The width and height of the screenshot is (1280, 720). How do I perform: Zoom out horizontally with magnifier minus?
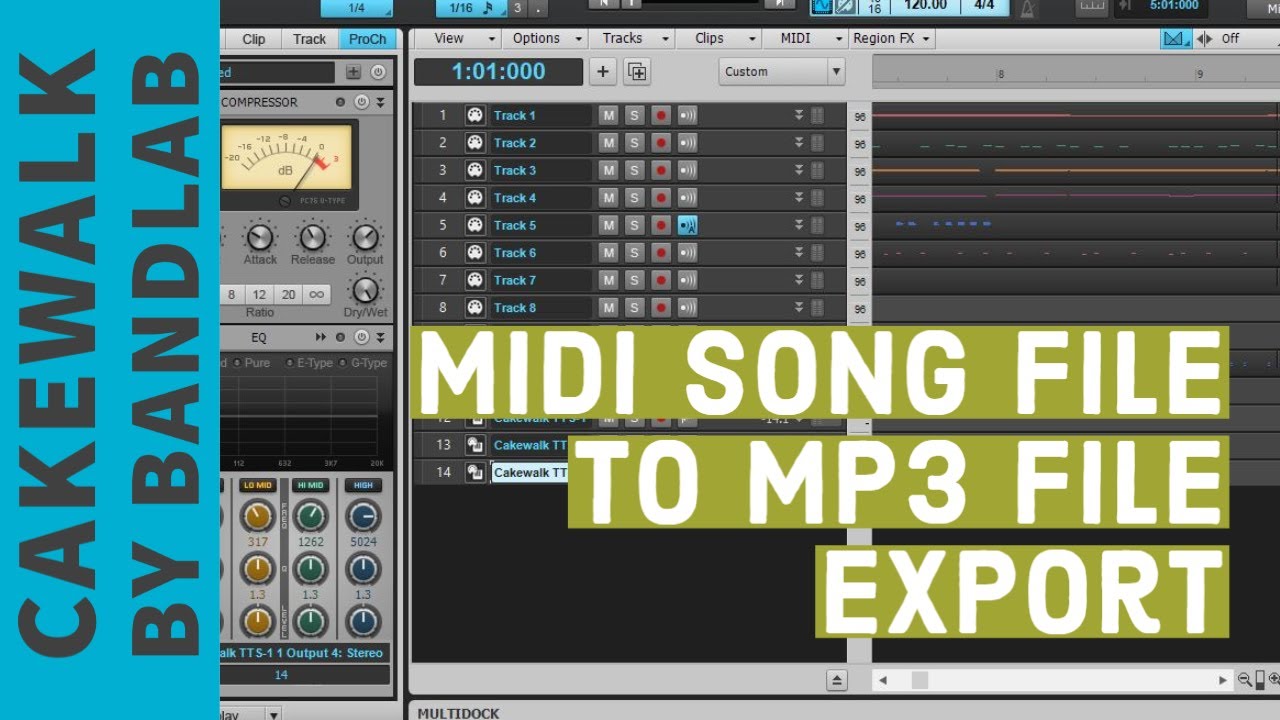pyautogui.click(x=1245, y=680)
